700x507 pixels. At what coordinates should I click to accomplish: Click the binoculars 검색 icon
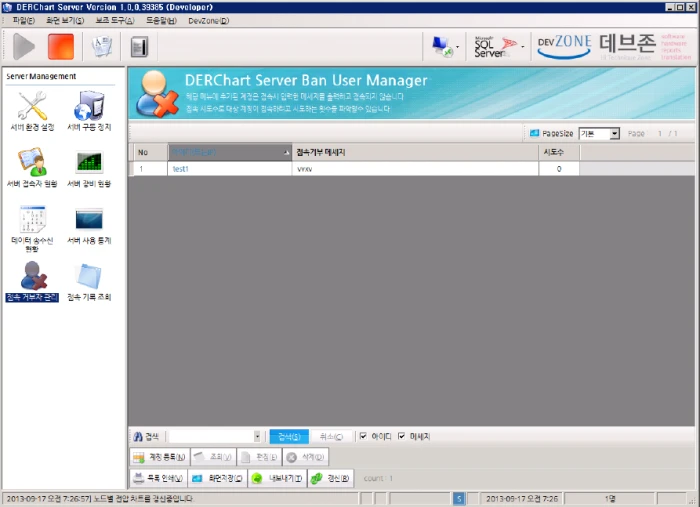[138, 436]
